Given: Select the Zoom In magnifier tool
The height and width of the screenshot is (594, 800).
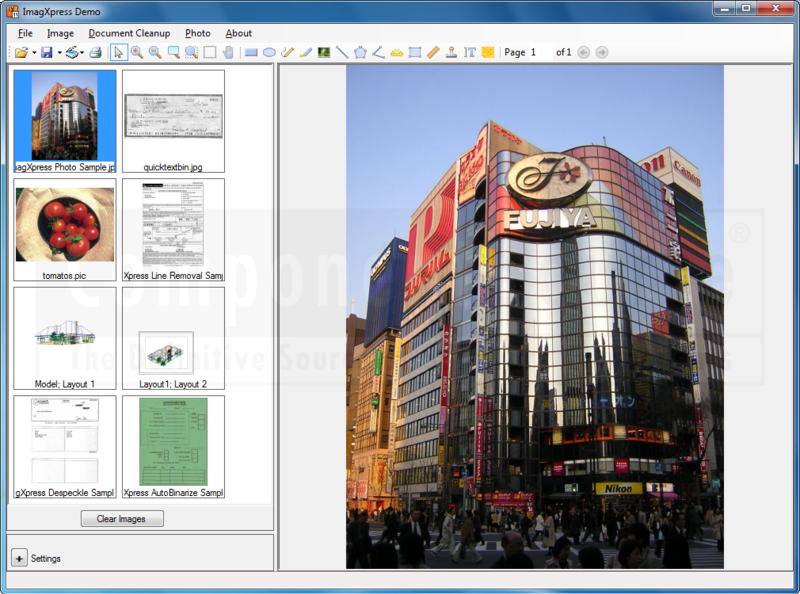Looking at the screenshot, I should click(137, 52).
